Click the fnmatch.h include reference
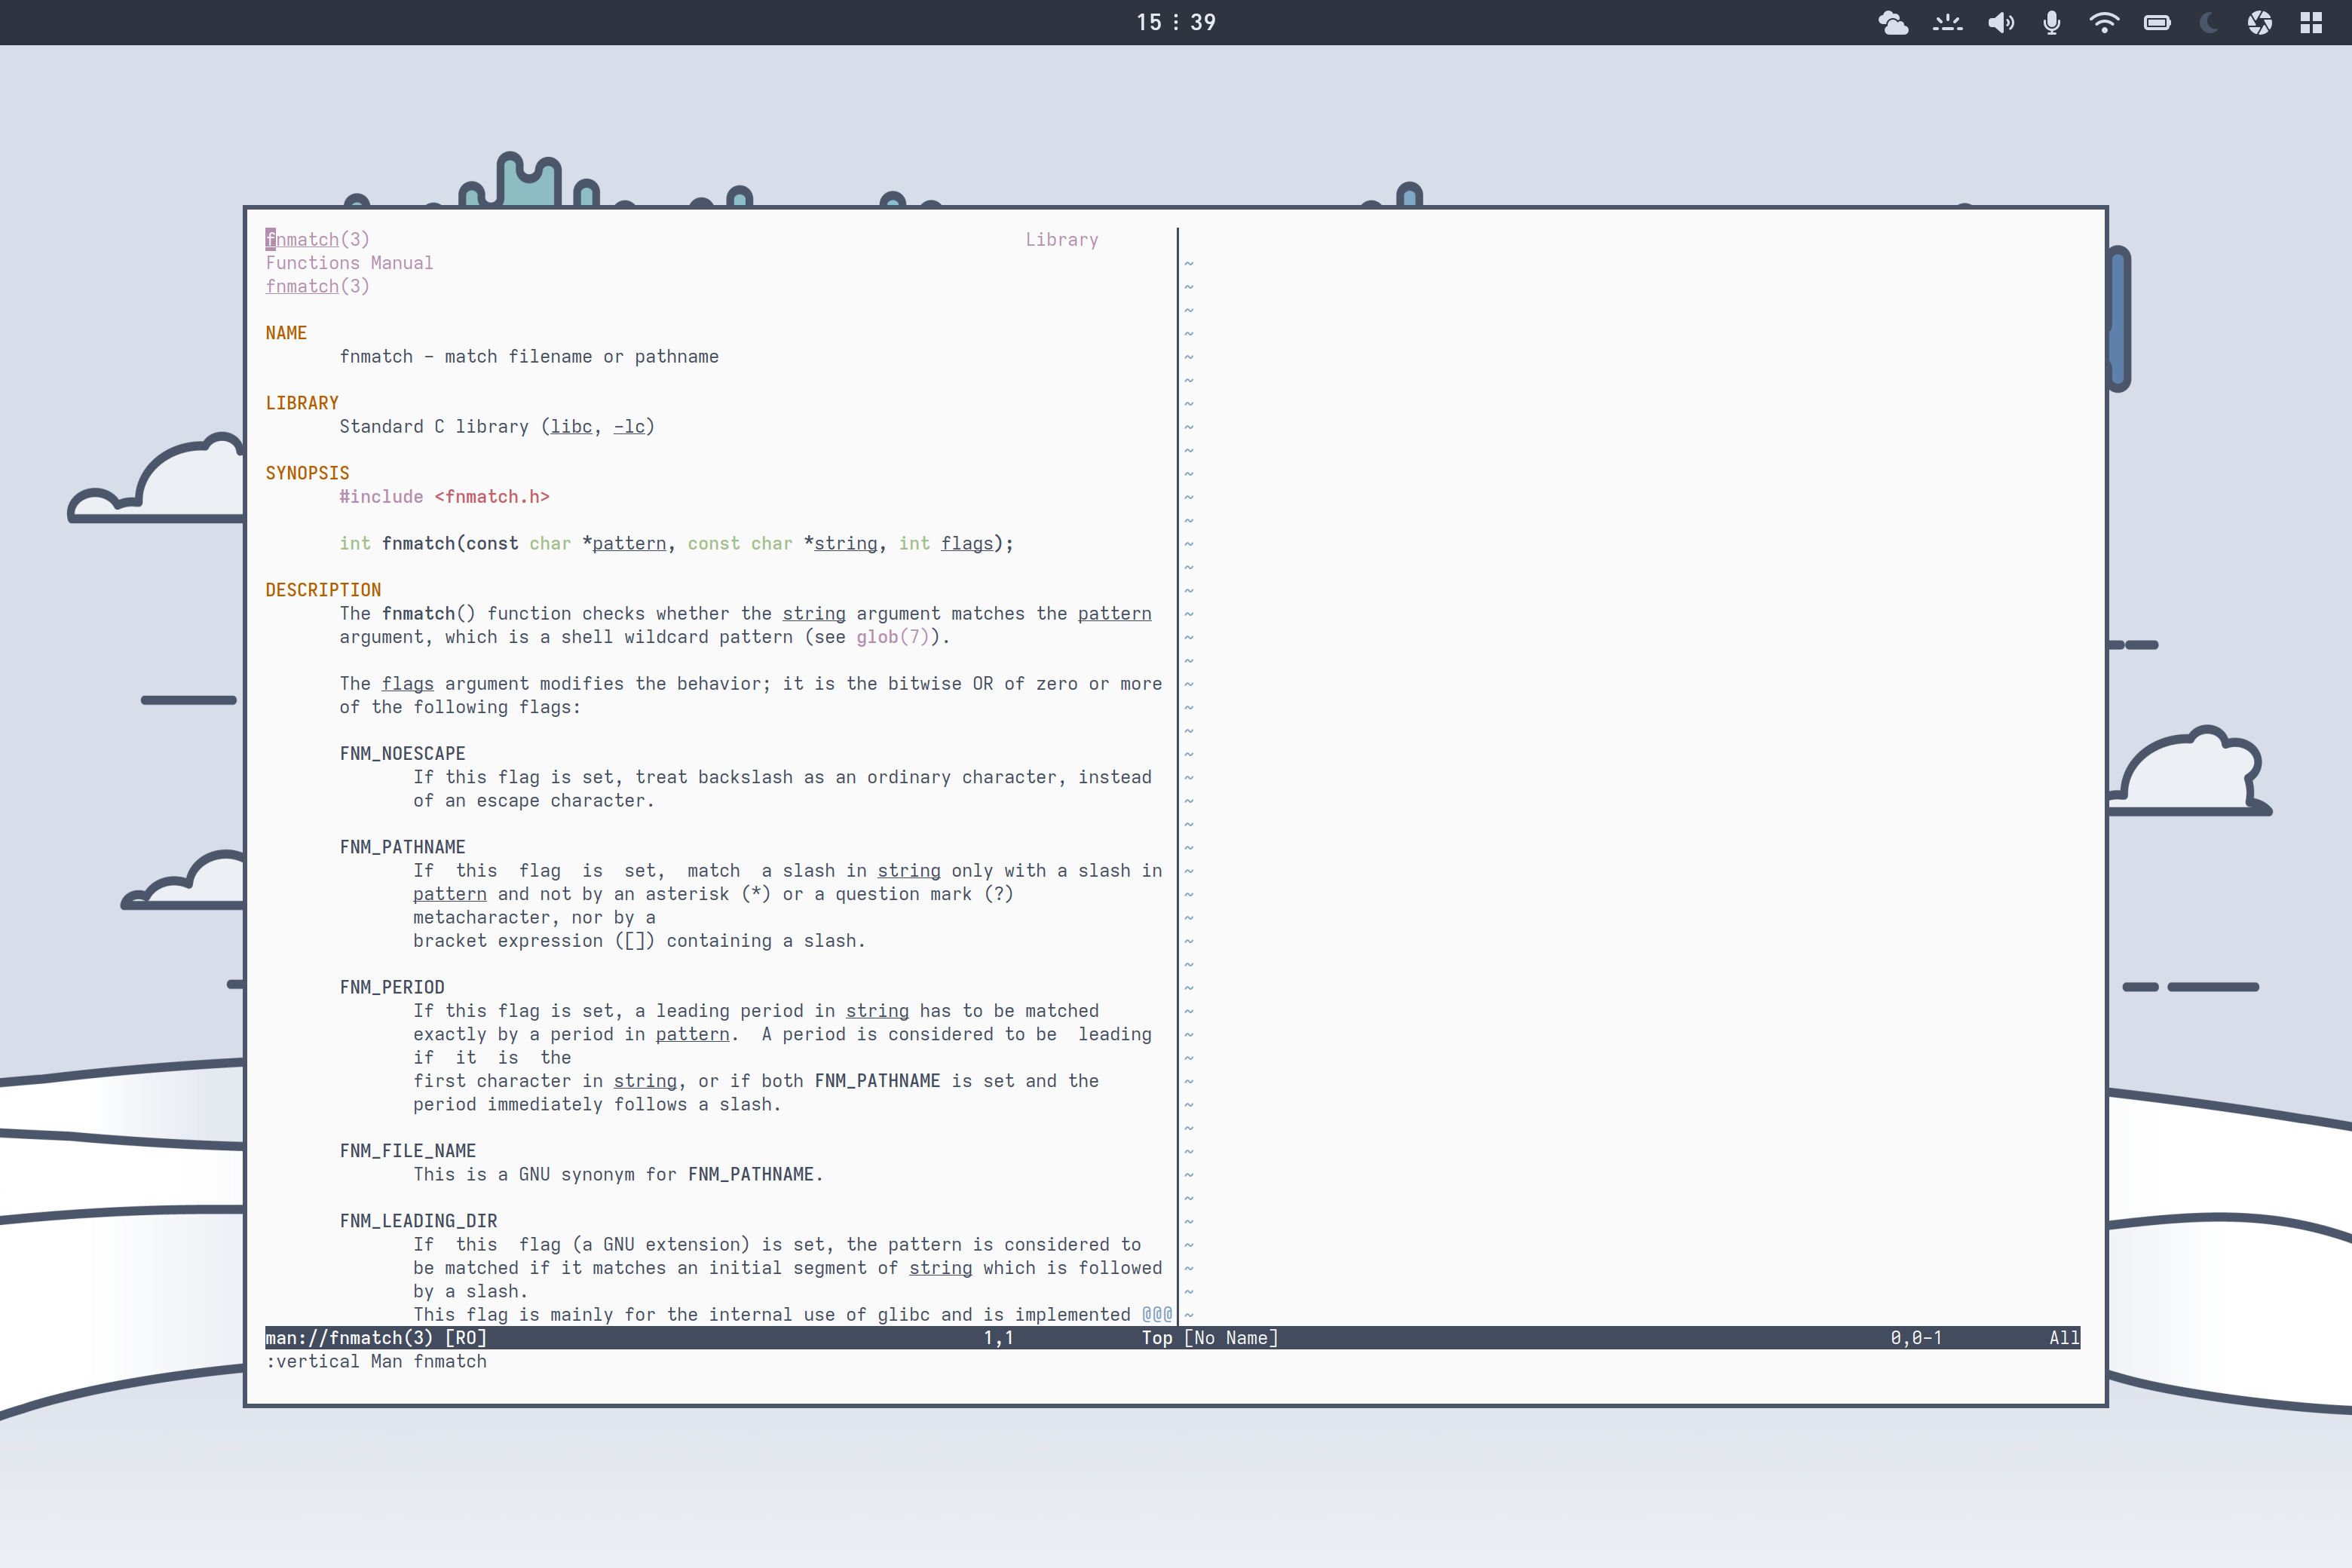Image resolution: width=2352 pixels, height=1568 pixels. coord(493,496)
